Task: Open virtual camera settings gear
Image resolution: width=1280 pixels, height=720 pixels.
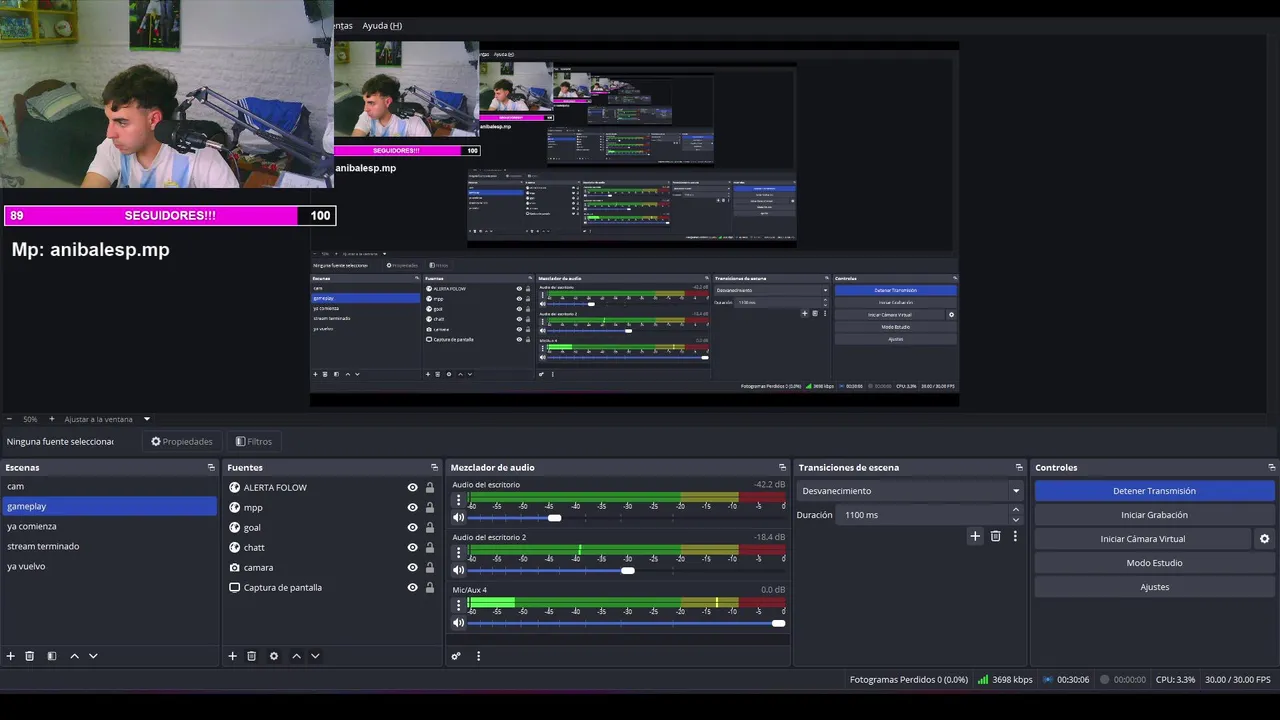Action: pyautogui.click(x=1264, y=539)
